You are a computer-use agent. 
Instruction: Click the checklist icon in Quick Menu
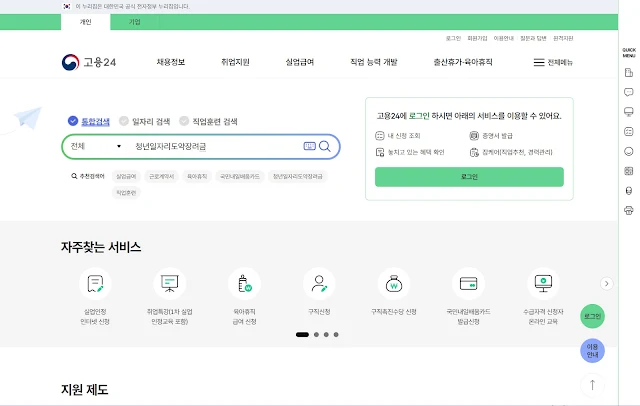pos(629,131)
